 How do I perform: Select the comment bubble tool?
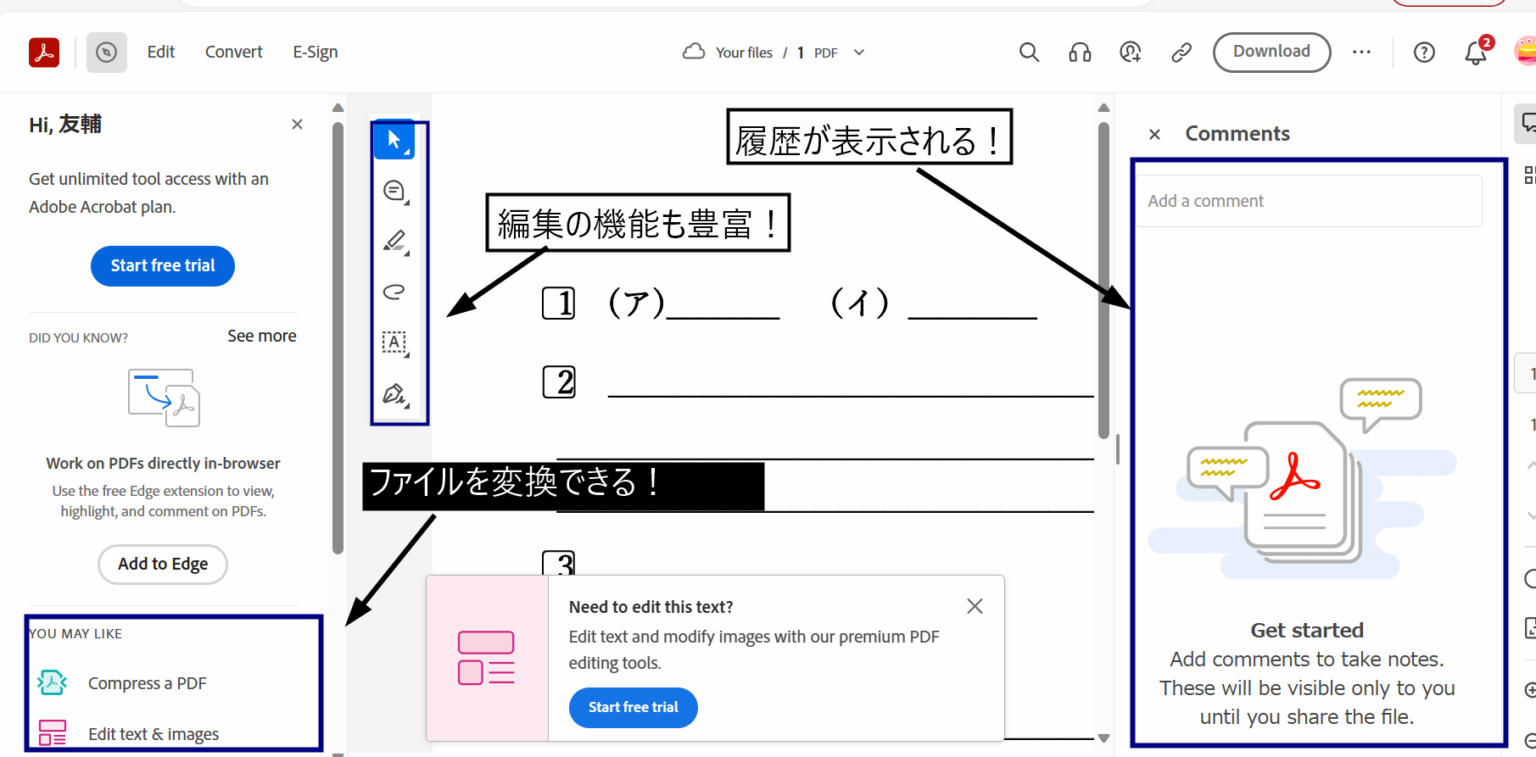pos(395,191)
